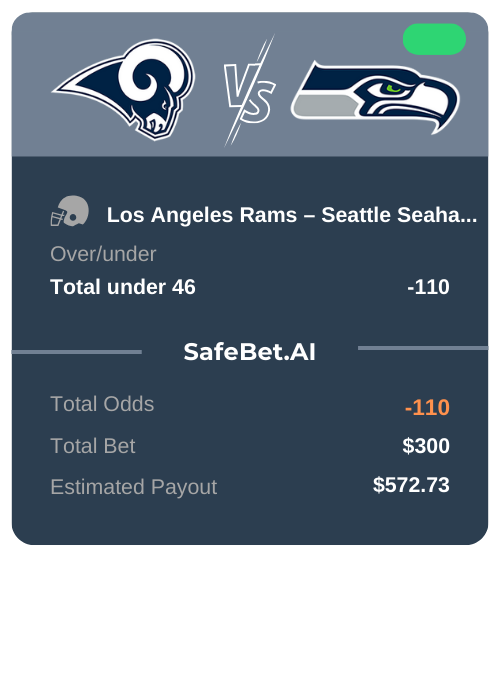The height and width of the screenshot is (700, 500).
Task: Click the $572.73 payout value
Action: pyautogui.click(x=411, y=485)
